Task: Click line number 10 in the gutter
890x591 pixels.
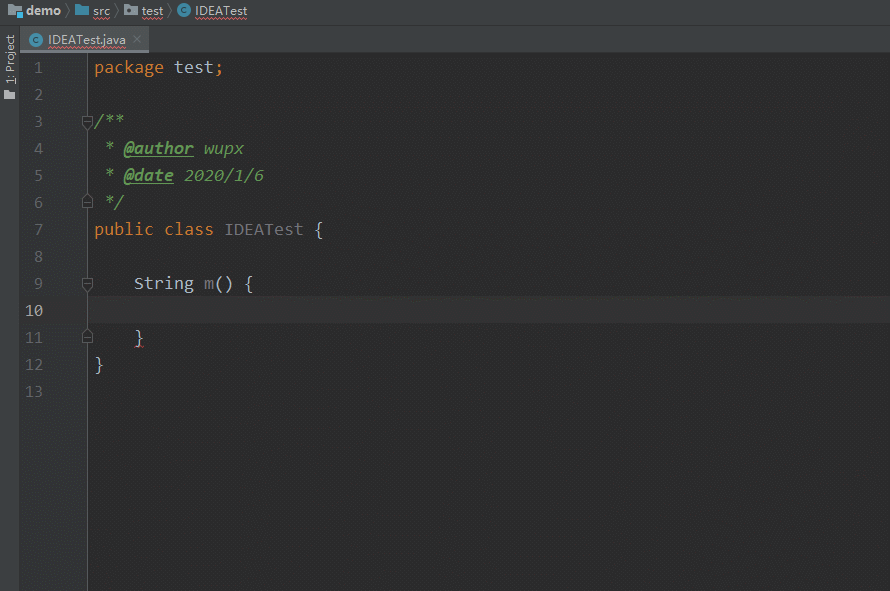Action: click(x=34, y=311)
